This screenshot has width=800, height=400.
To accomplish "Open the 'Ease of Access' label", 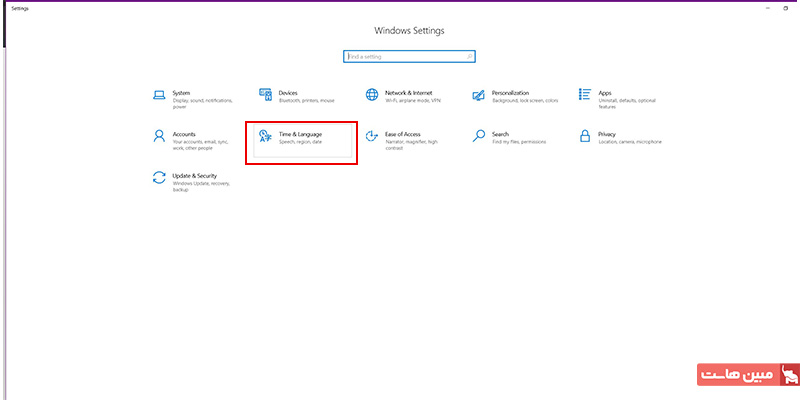I will [x=403, y=133].
